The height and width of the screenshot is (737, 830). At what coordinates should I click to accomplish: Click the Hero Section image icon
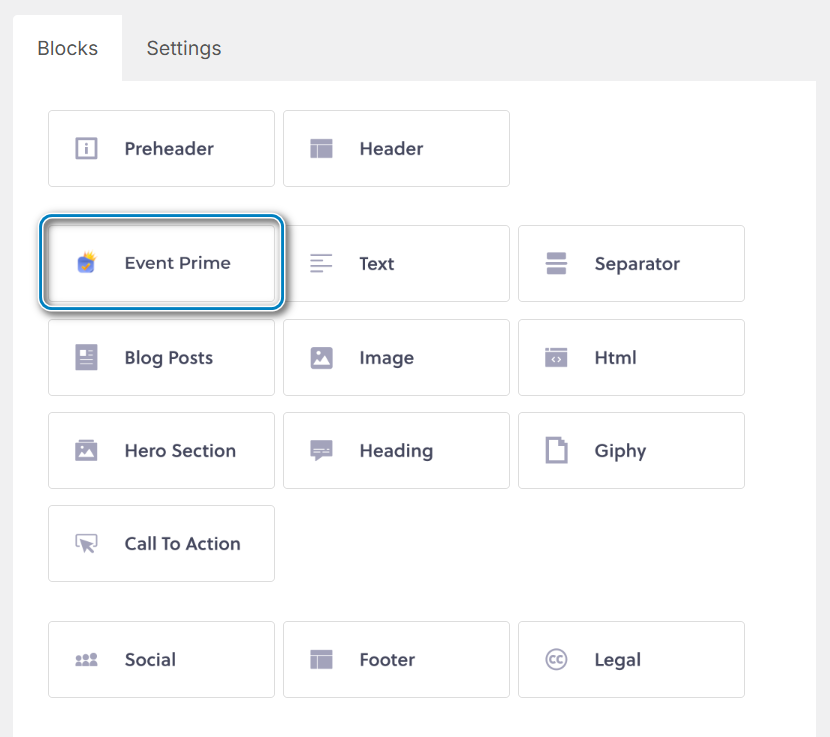click(x=86, y=451)
